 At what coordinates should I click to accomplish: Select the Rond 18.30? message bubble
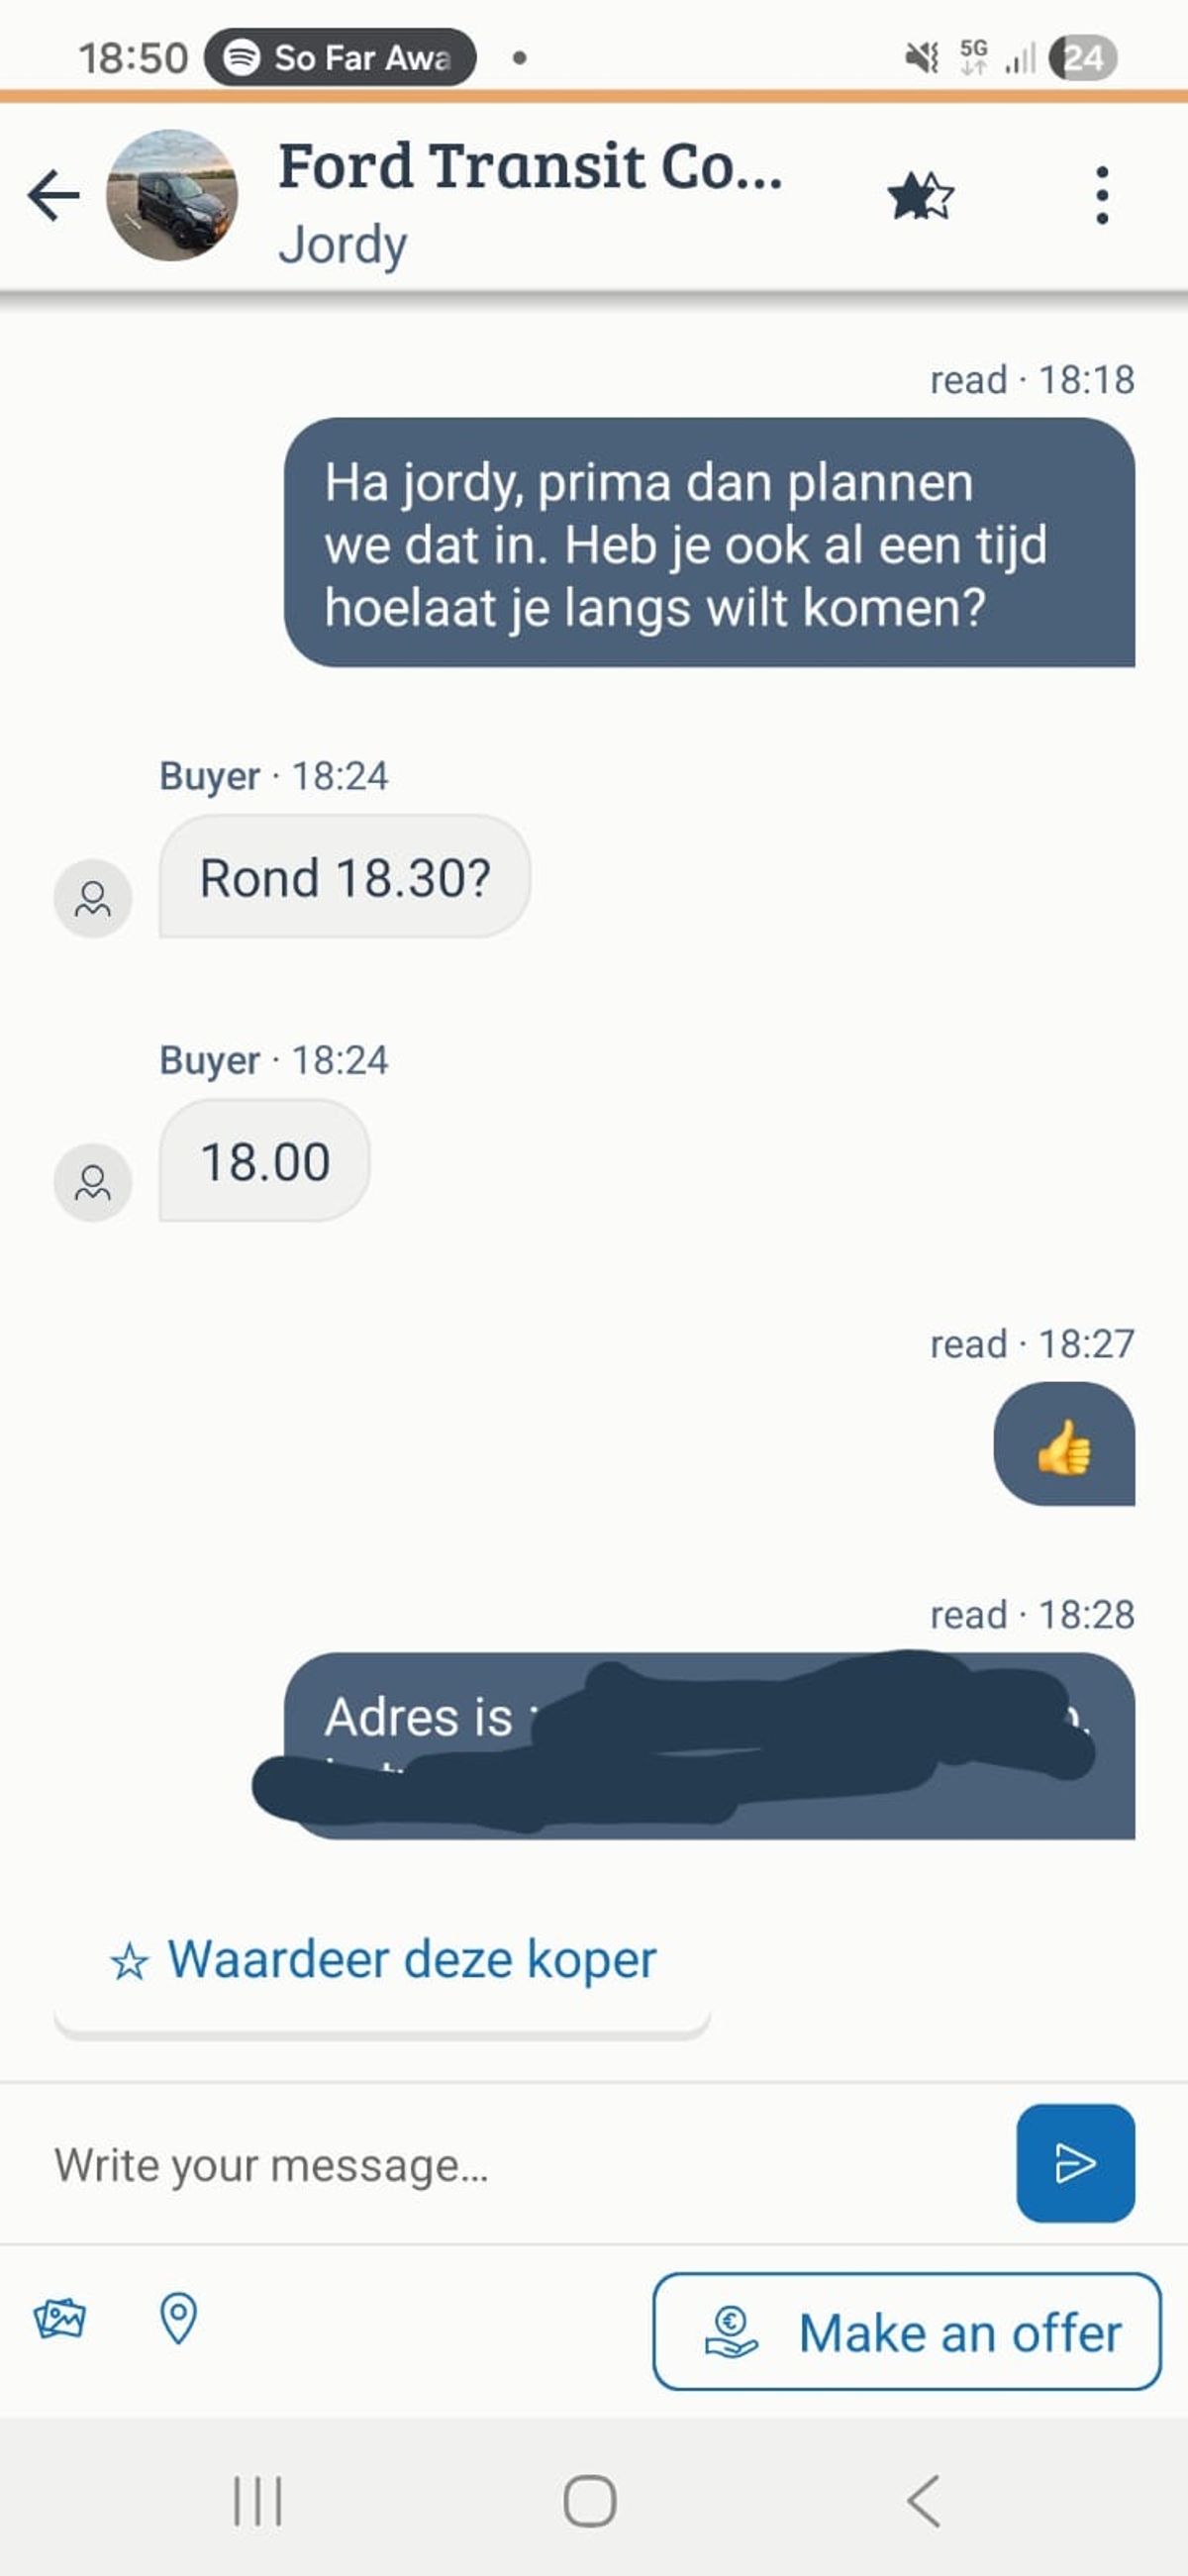[x=345, y=877]
